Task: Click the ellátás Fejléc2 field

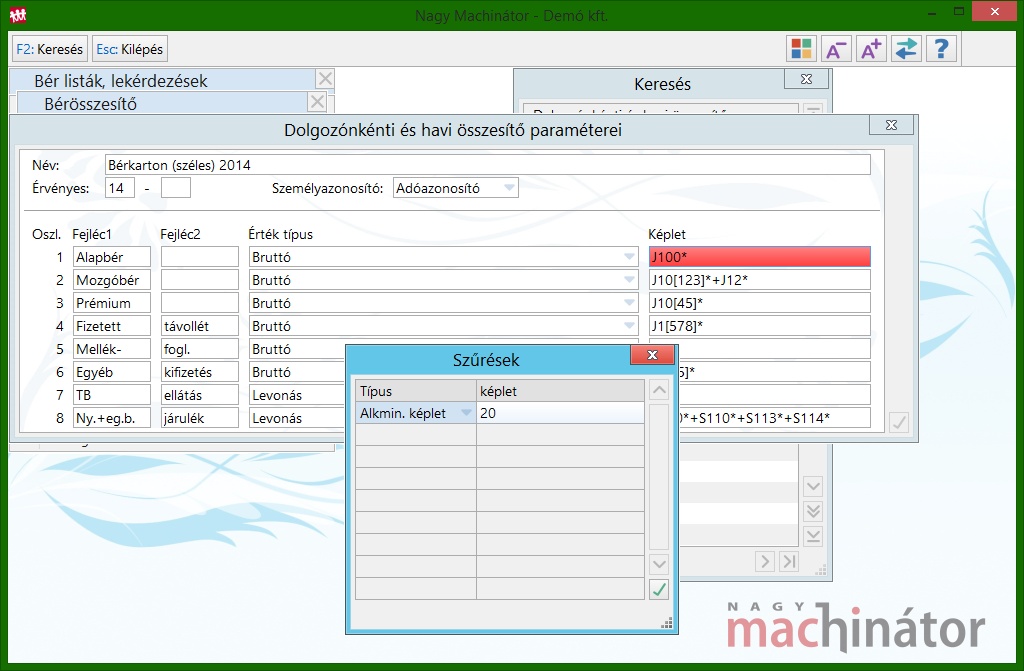Action: pyautogui.click(x=200, y=395)
